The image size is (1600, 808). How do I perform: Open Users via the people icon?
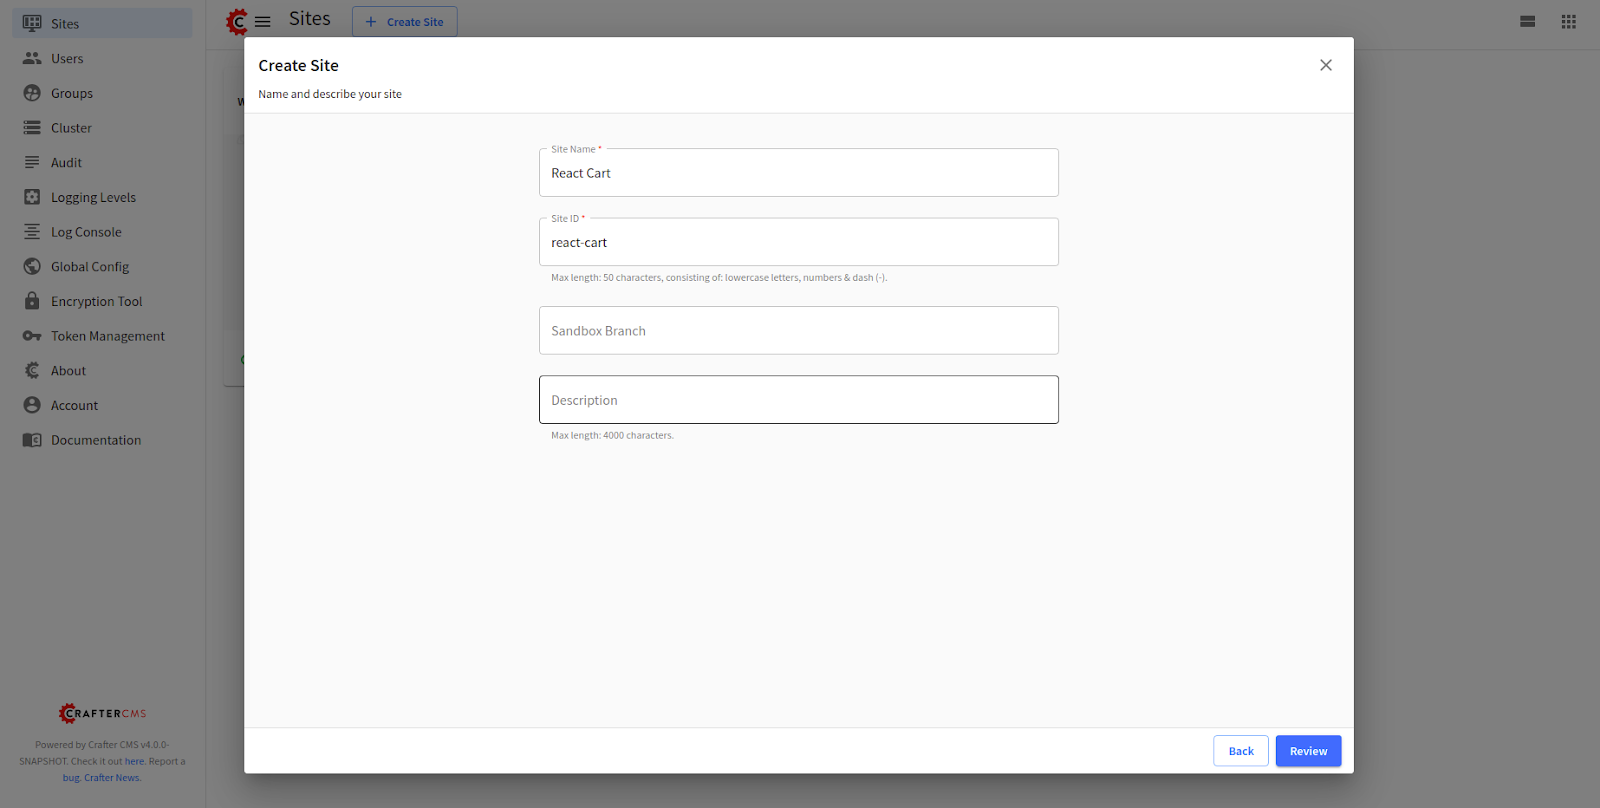32,59
